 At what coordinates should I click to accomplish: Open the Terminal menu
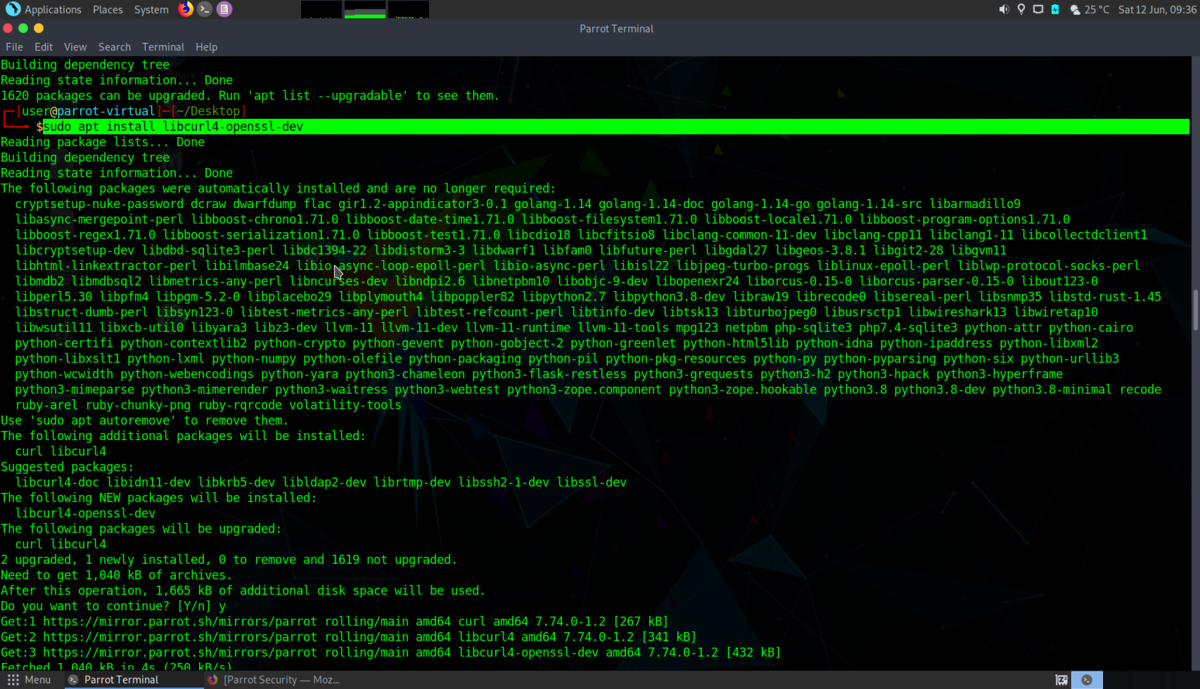point(163,47)
